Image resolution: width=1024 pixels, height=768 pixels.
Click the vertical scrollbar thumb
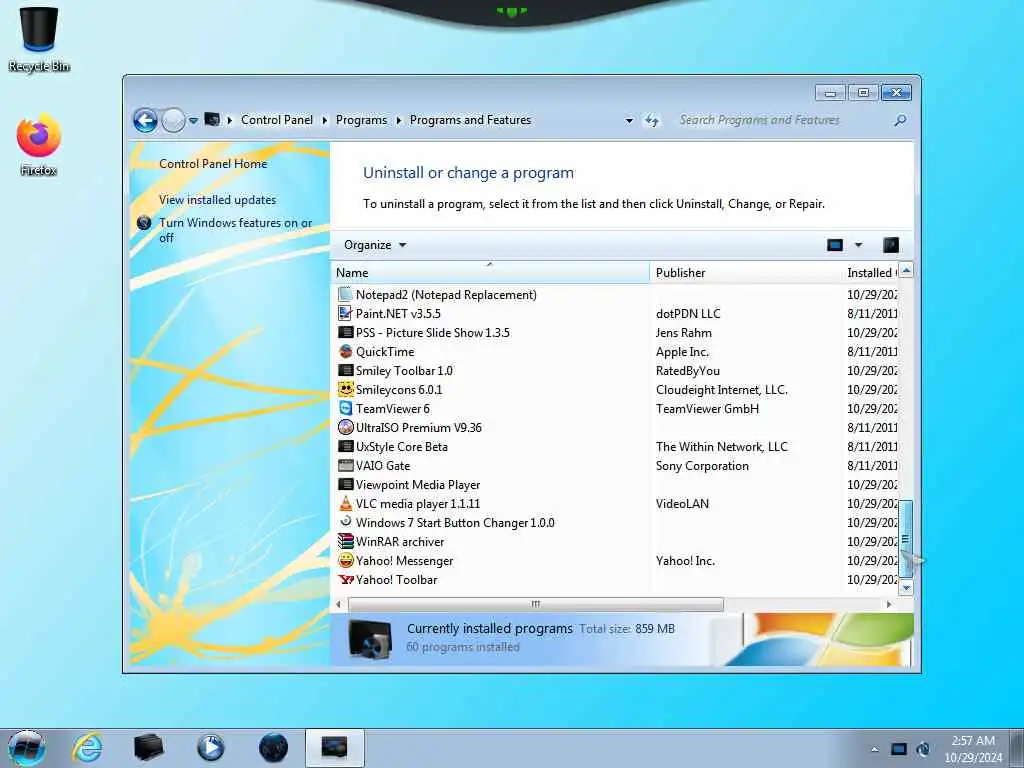[x=906, y=539]
